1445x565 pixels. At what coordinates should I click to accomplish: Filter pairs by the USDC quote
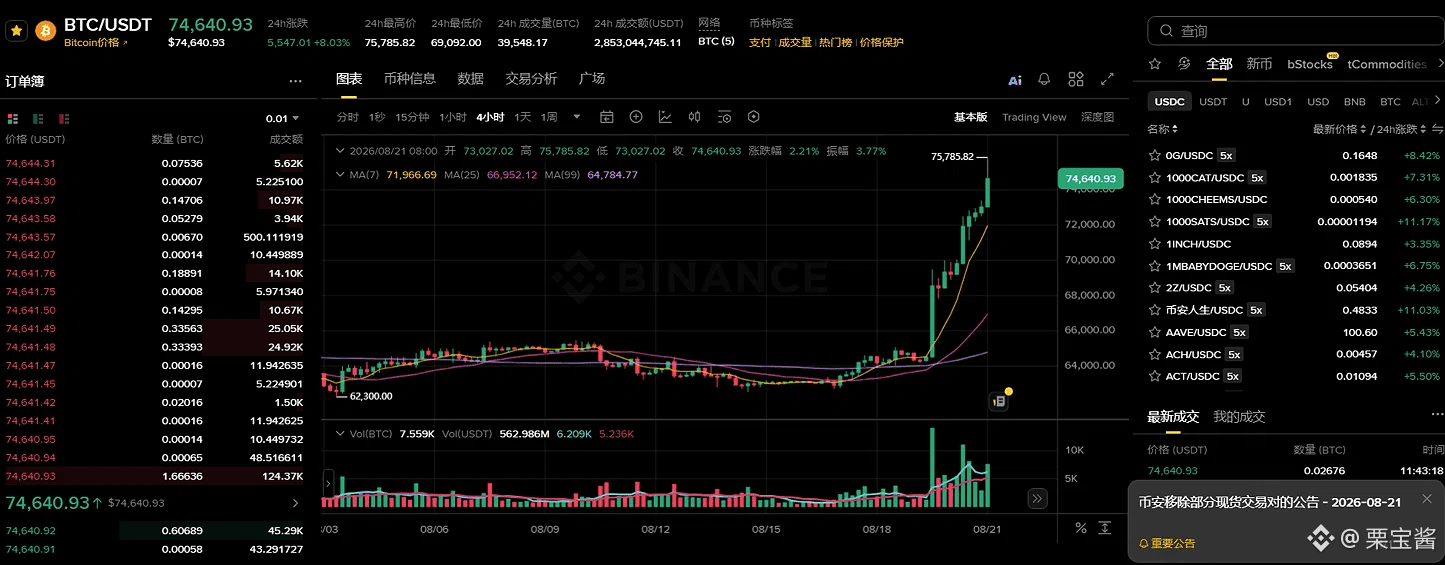click(1170, 101)
